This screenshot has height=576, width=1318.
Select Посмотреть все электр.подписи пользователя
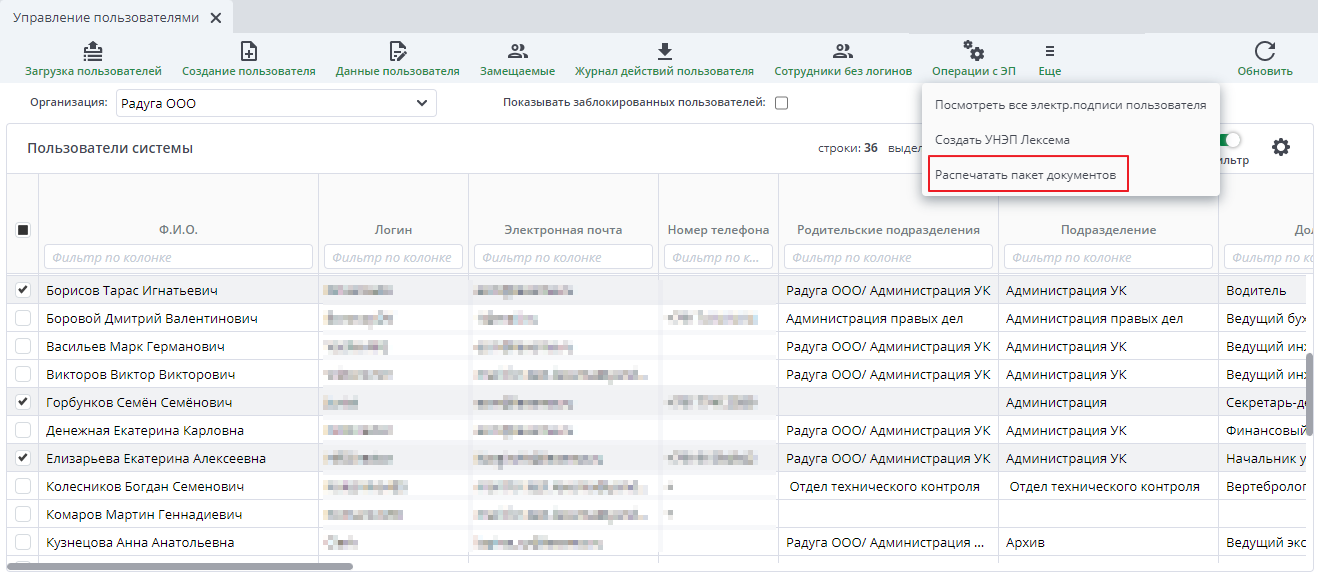click(x=1070, y=104)
